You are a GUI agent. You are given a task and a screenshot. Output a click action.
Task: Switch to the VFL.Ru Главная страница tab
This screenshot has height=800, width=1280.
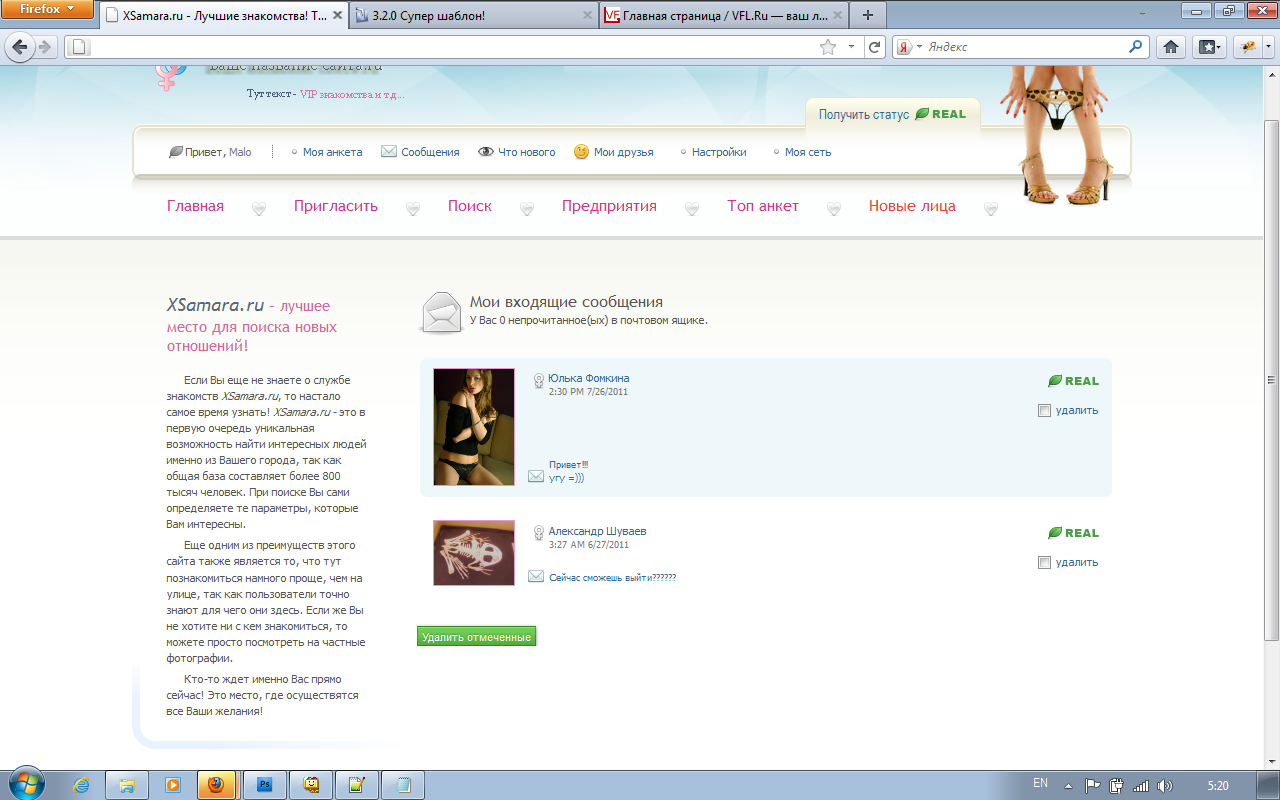click(x=724, y=16)
